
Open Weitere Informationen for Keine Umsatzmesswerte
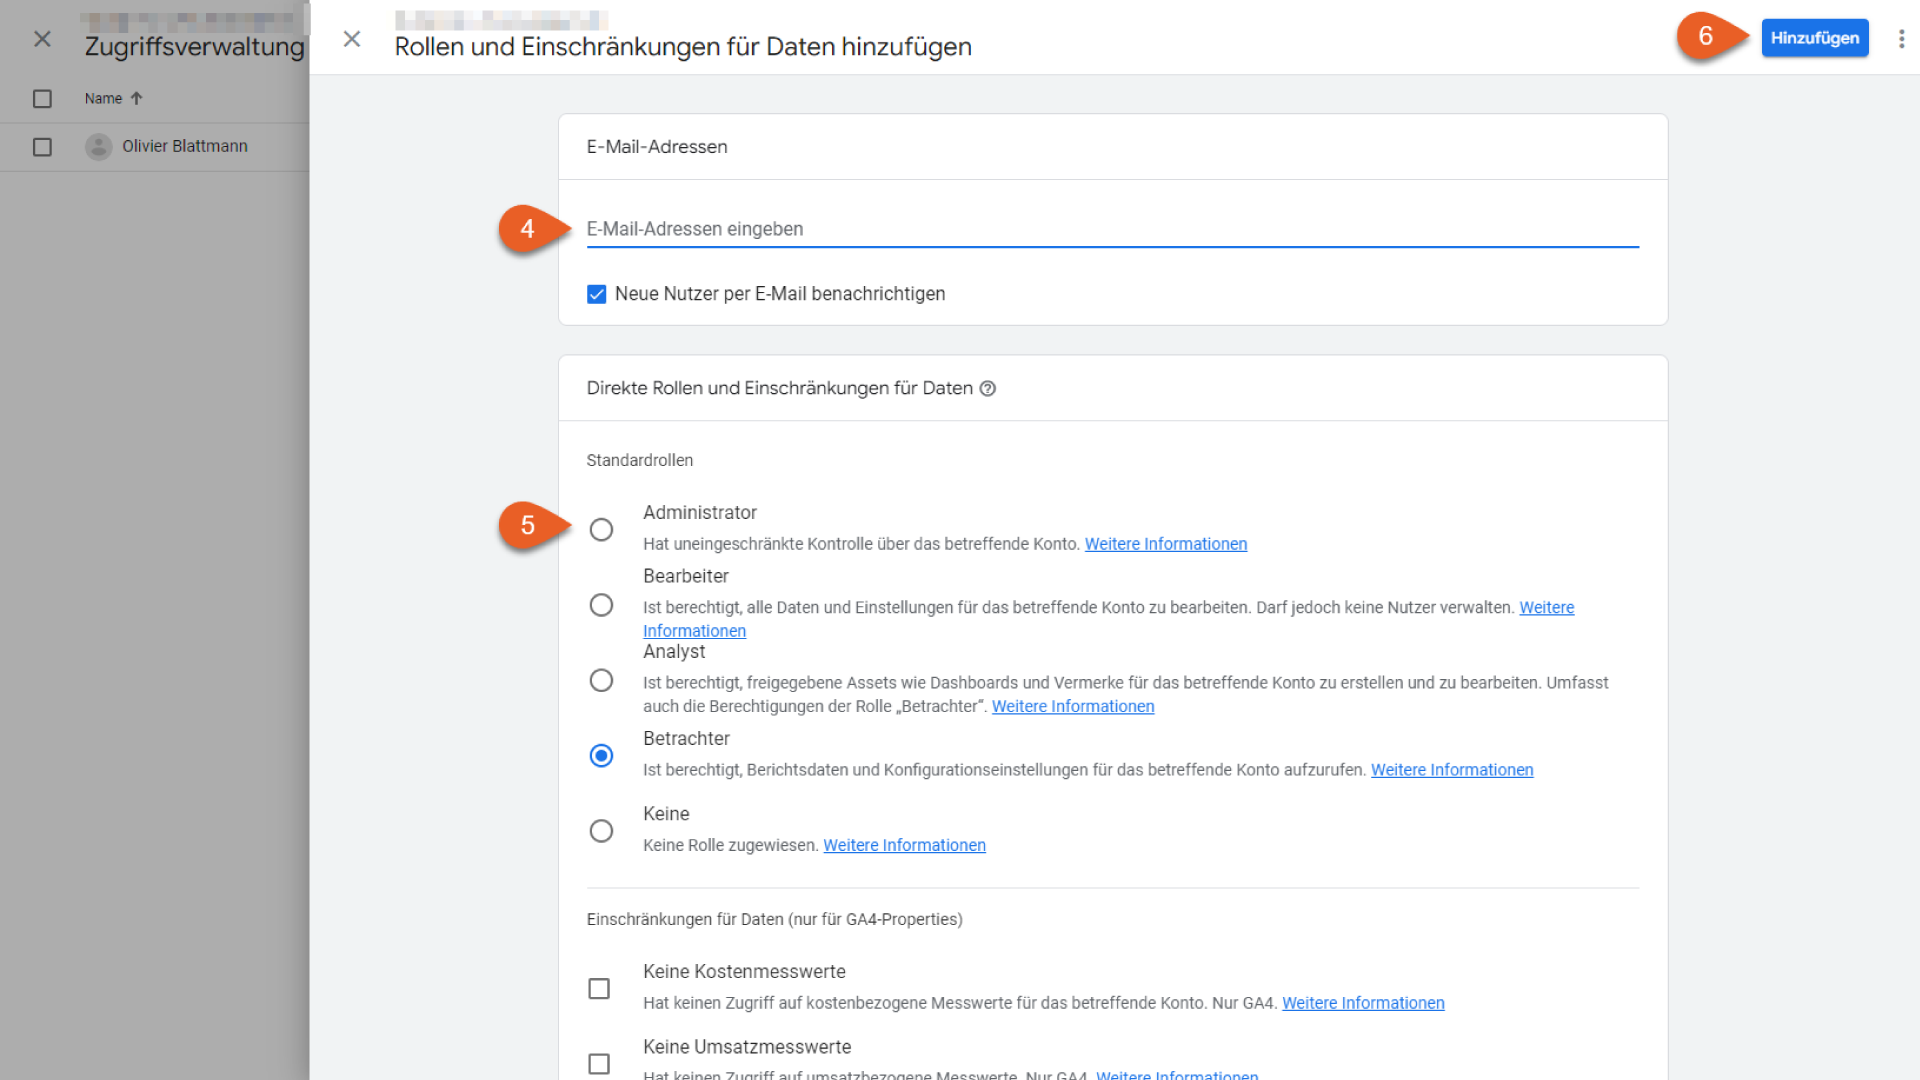tap(1177, 1075)
